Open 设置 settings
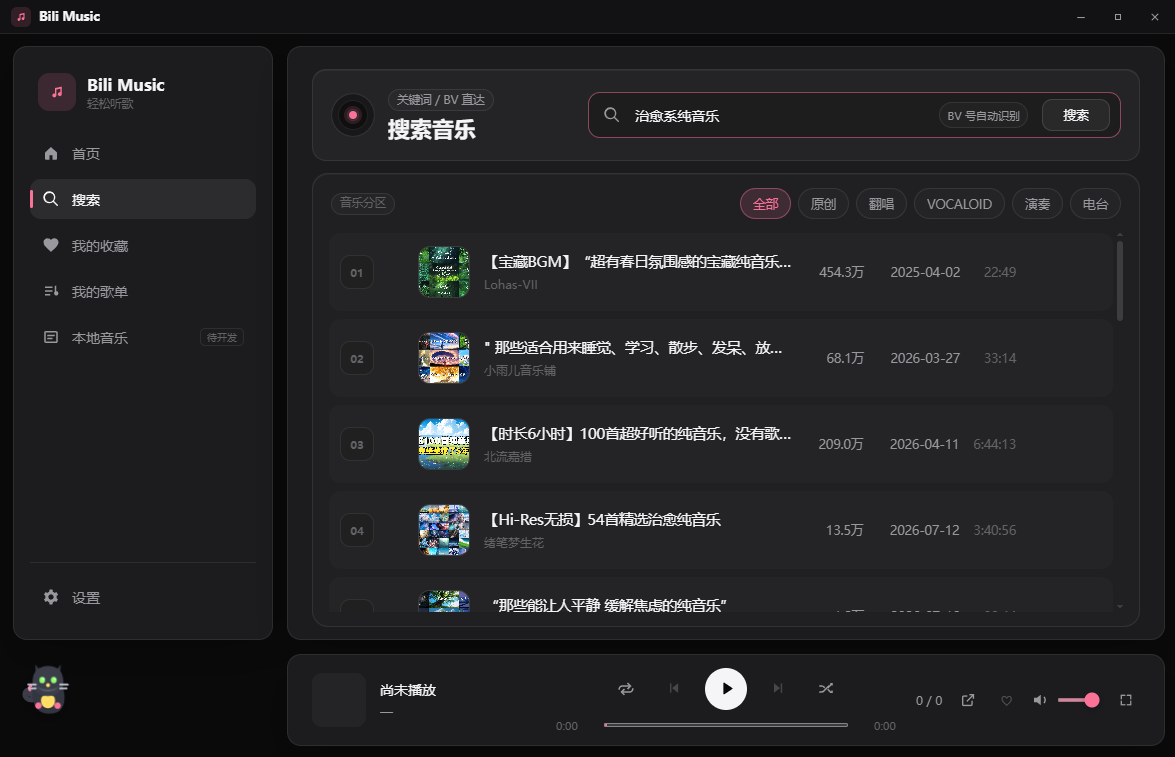 click(142, 597)
